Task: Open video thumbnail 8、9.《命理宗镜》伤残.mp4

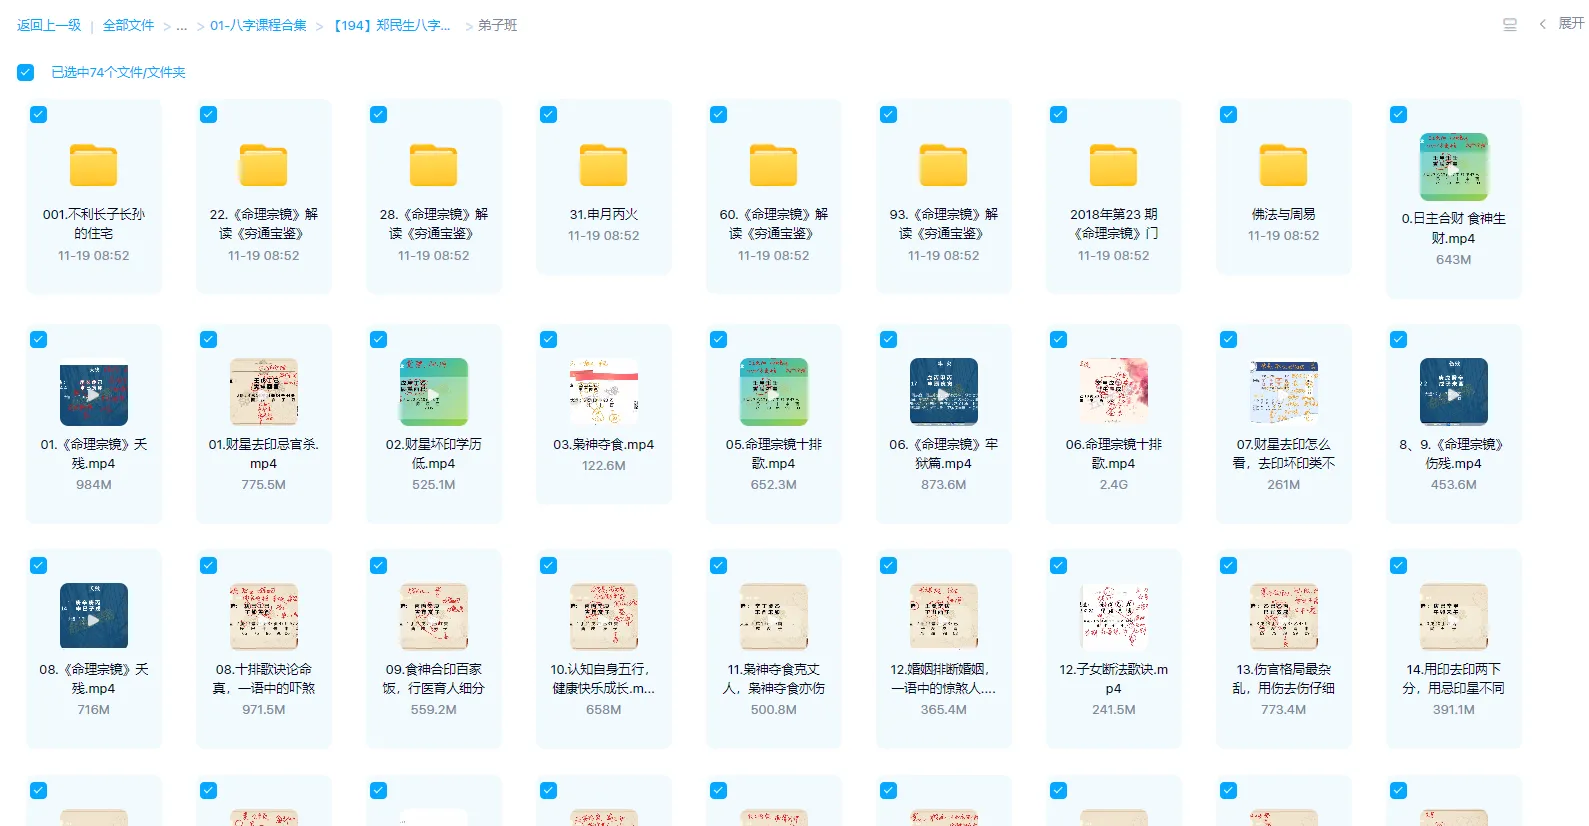Action: pyautogui.click(x=1454, y=392)
